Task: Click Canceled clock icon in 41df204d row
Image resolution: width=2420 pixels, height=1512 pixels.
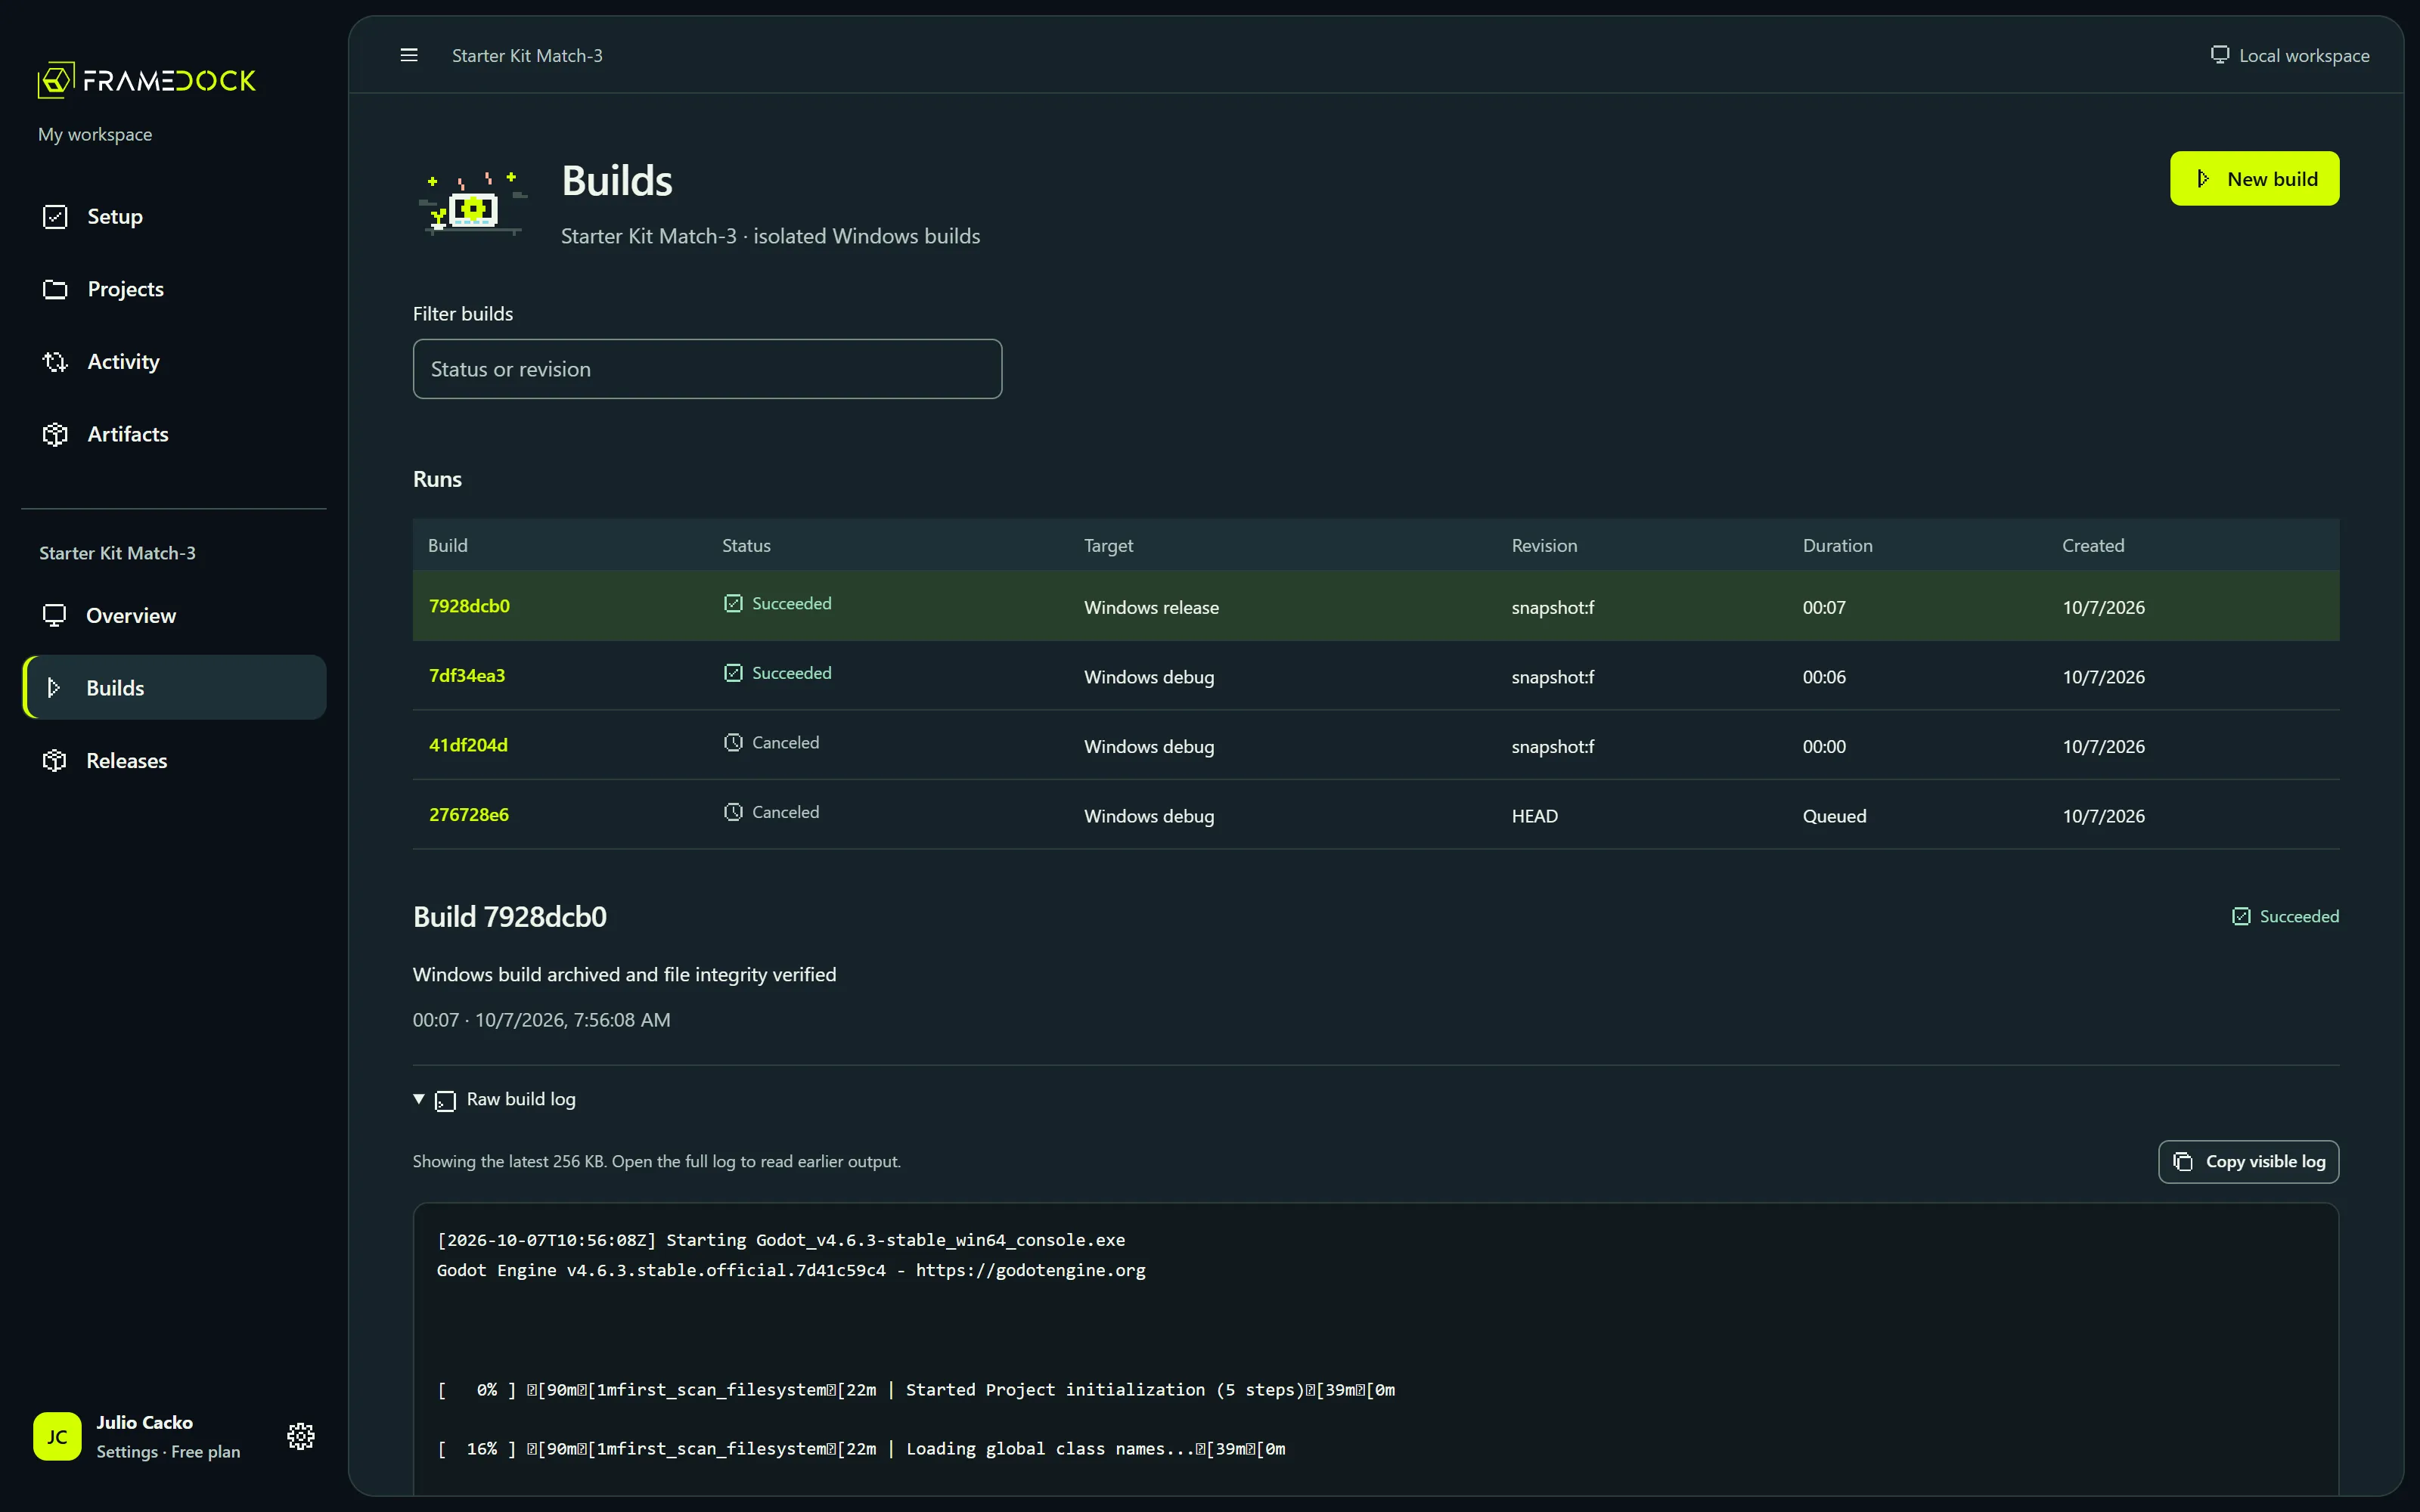Action: tap(733, 742)
